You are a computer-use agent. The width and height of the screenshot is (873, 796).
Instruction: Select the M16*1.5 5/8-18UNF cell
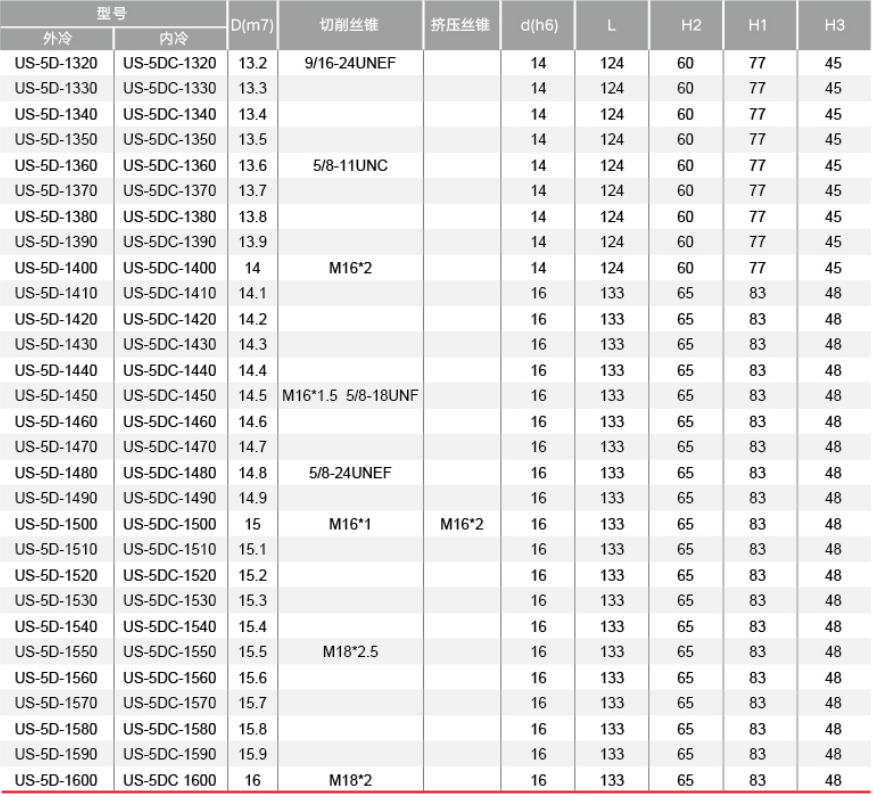click(x=350, y=396)
